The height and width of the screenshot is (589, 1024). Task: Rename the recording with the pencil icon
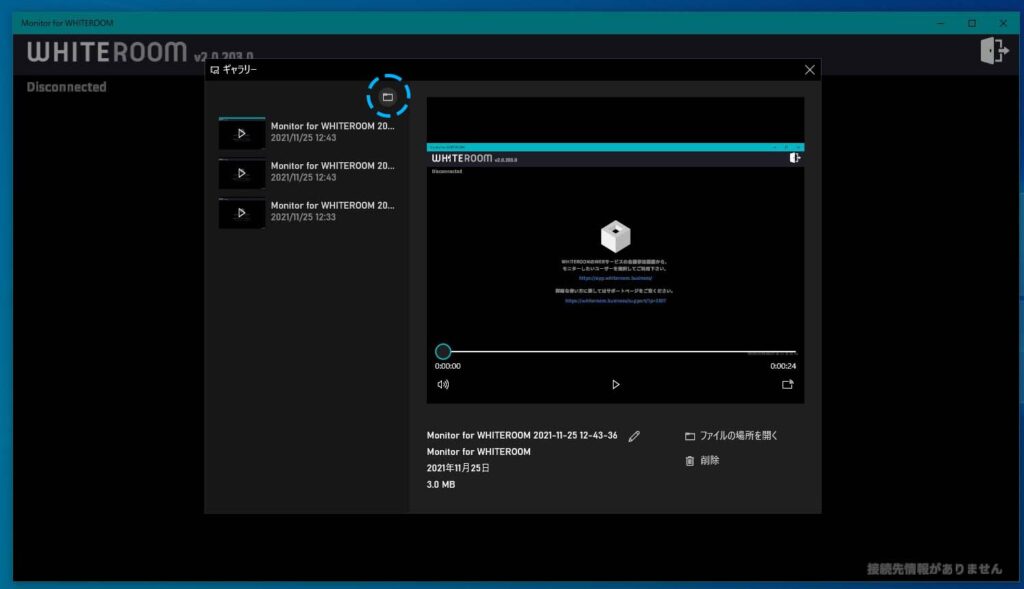pos(634,436)
